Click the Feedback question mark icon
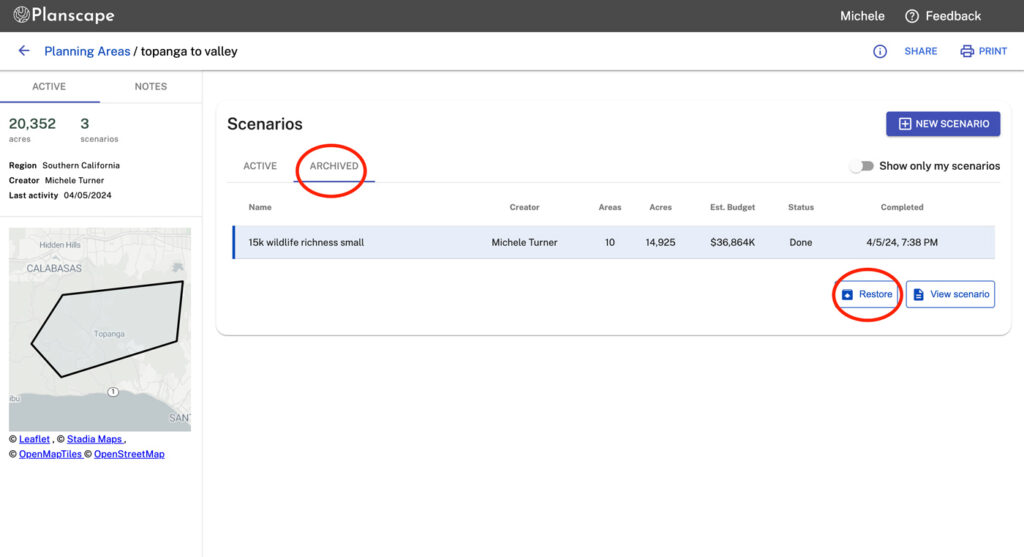The width and height of the screenshot is (1024, 557). [911, 16]
